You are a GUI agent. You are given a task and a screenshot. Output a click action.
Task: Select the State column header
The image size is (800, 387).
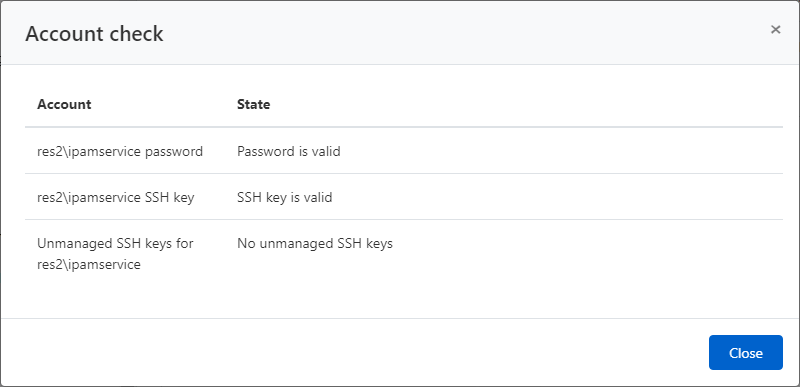point(254,104)
